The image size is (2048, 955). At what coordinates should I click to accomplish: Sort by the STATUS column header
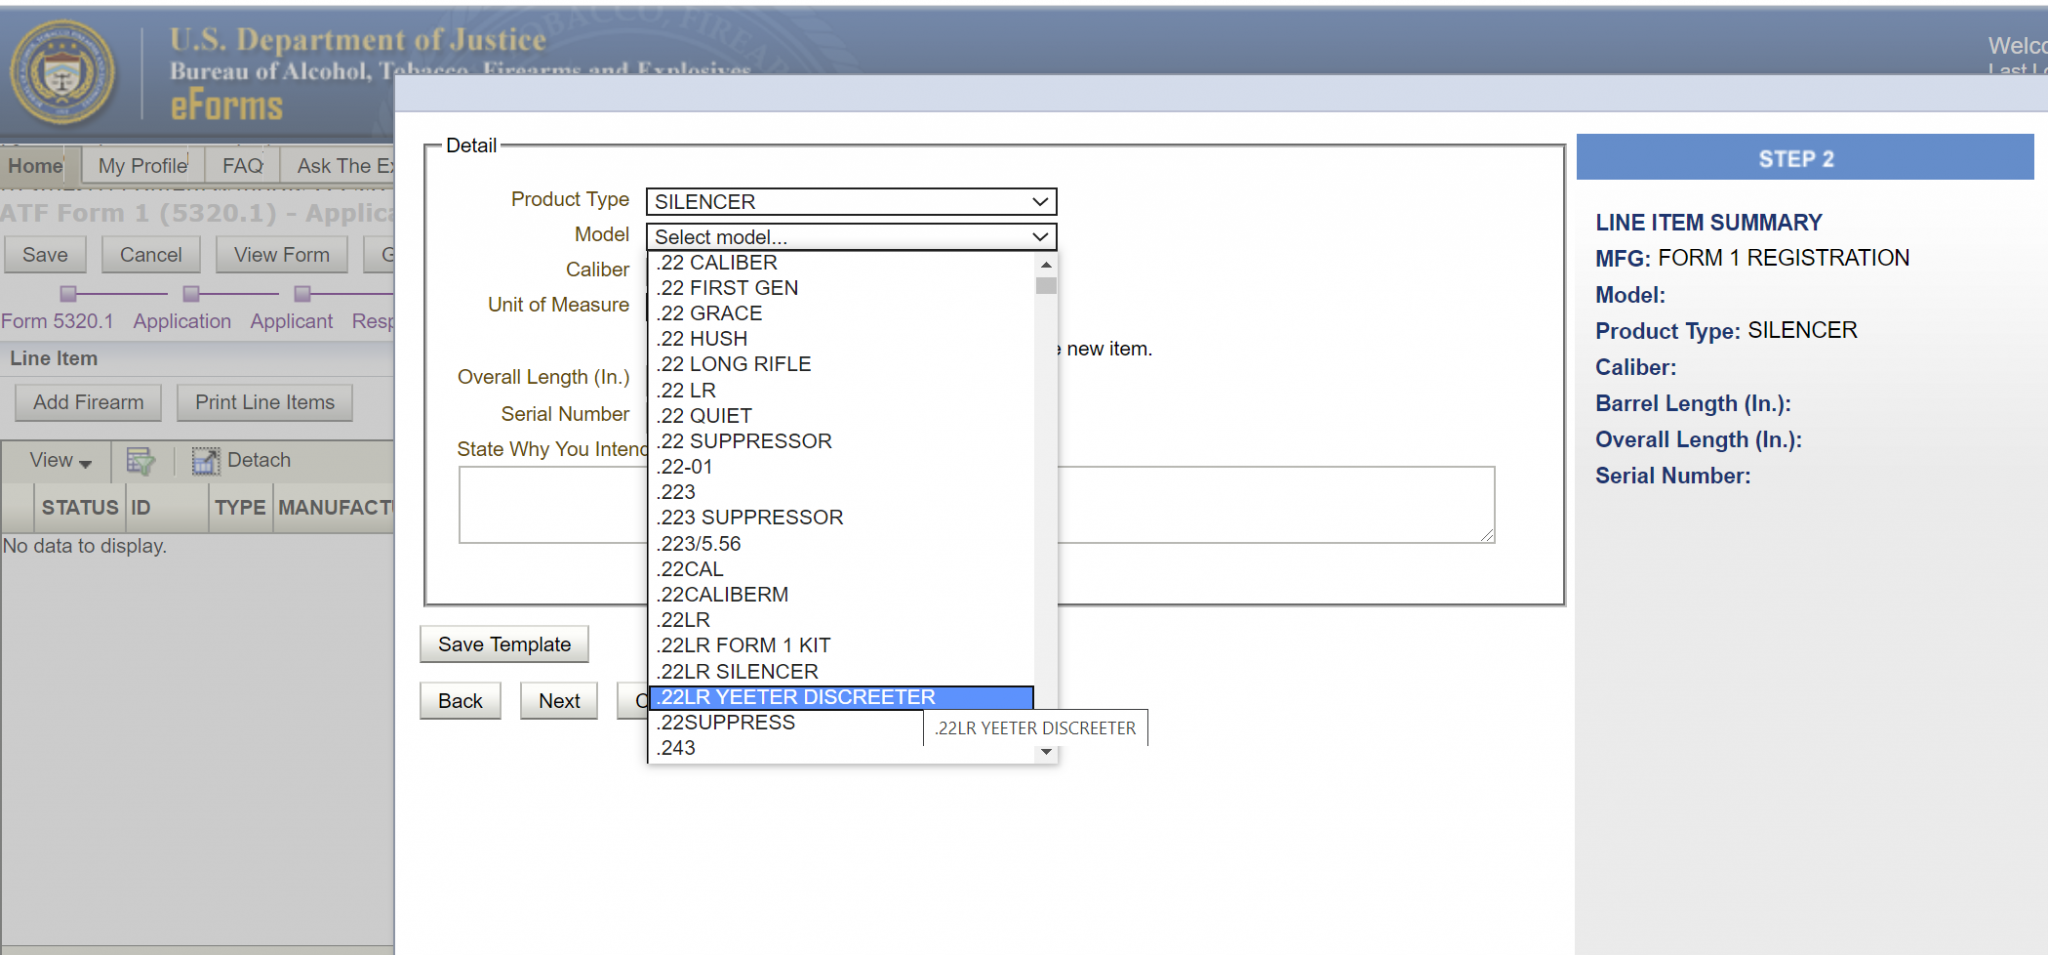pos(80,508)
